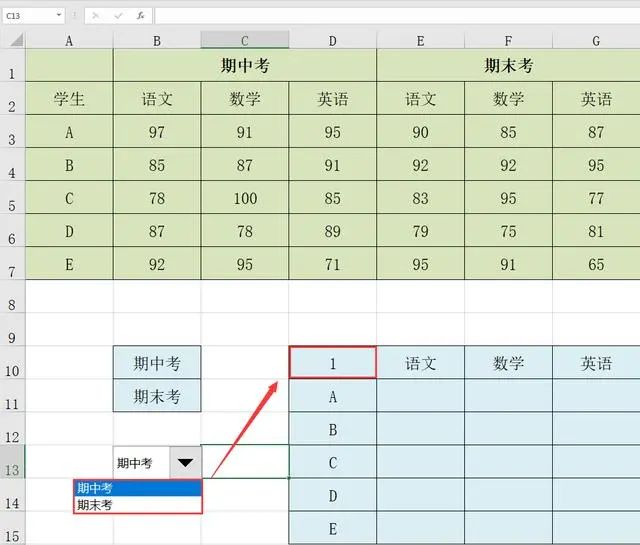
Task: Select the 期末考 cell in column B row 11
Action: (157, 396)
